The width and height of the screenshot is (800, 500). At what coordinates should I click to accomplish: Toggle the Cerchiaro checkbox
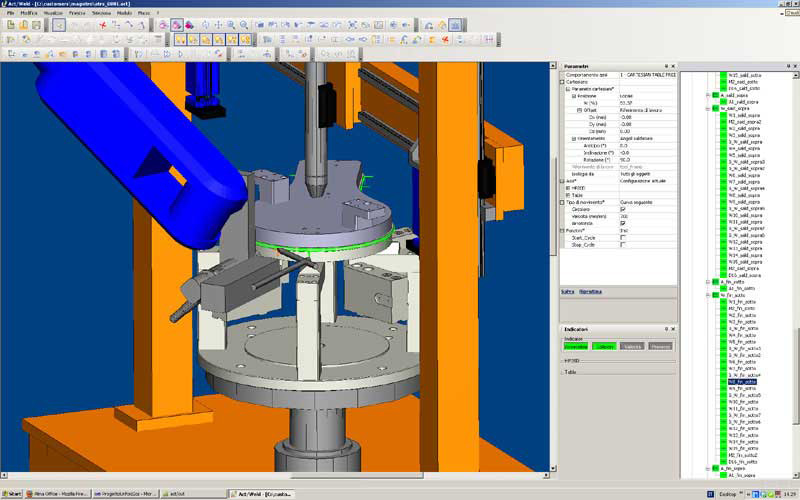tap(623, 209)
